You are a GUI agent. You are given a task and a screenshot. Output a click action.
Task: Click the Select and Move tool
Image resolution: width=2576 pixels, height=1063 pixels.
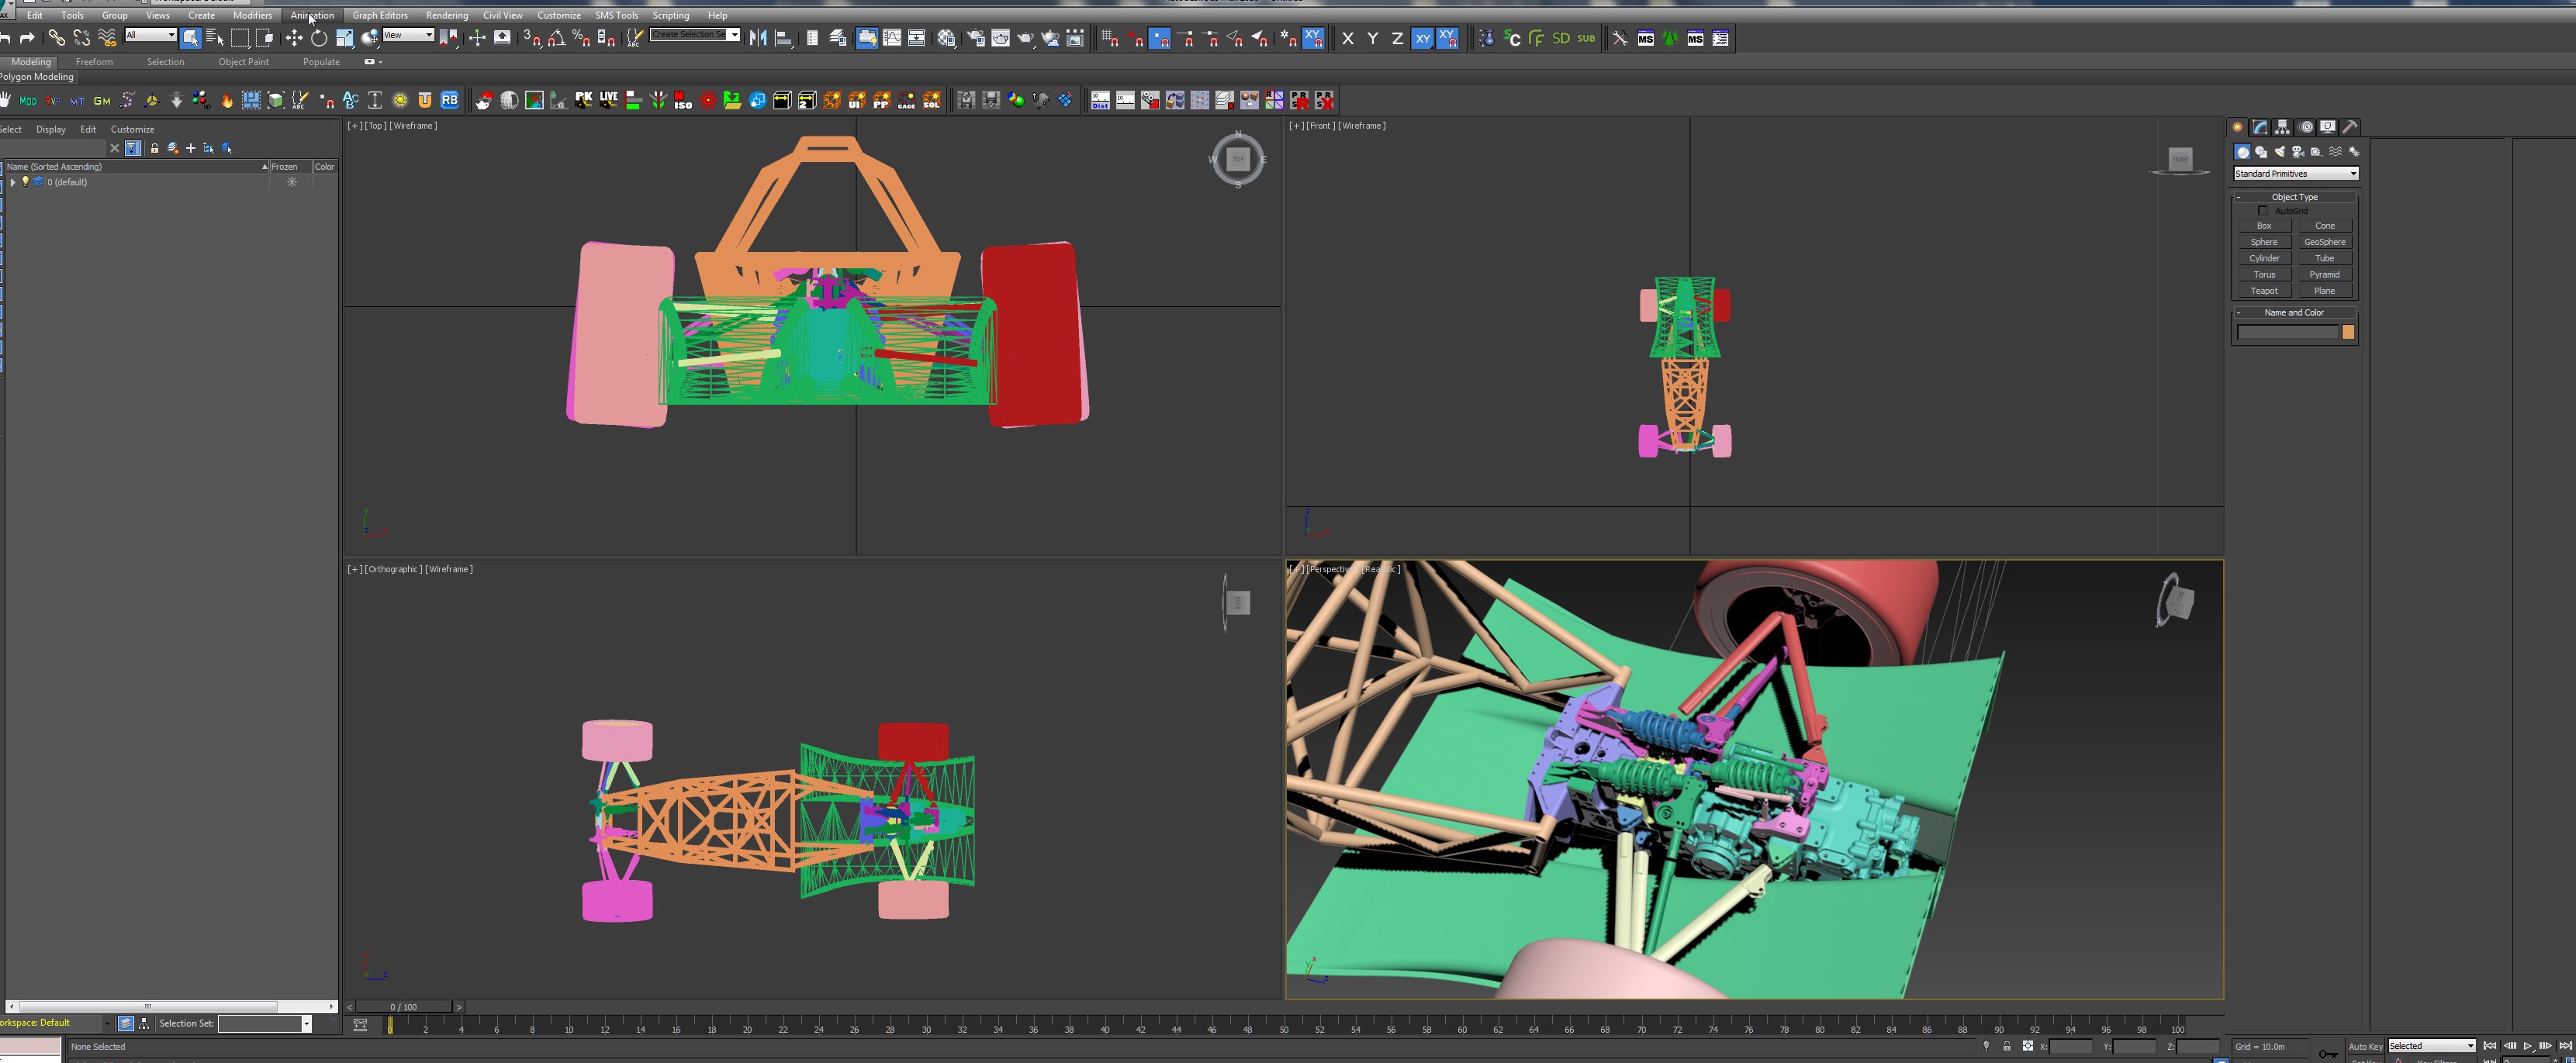point(293,38)
